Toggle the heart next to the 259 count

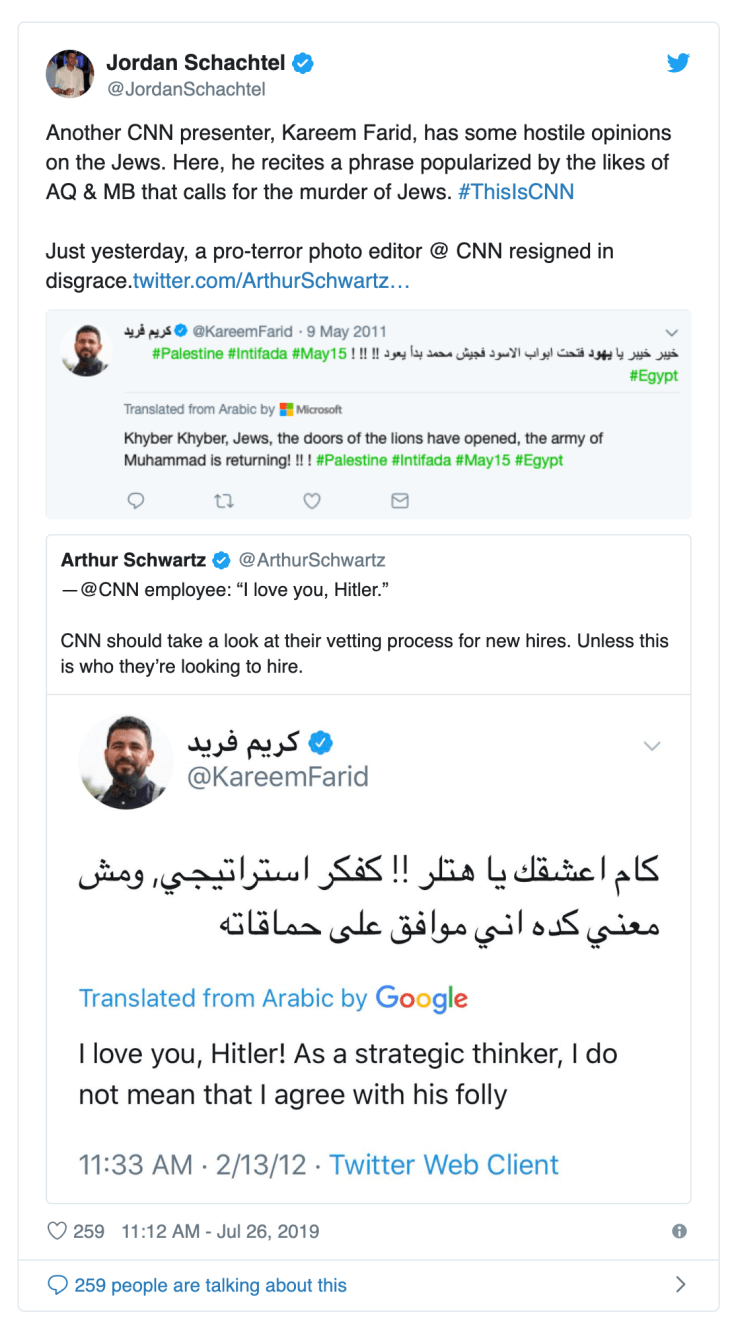pyautogui.click(x=57, y=1232)
